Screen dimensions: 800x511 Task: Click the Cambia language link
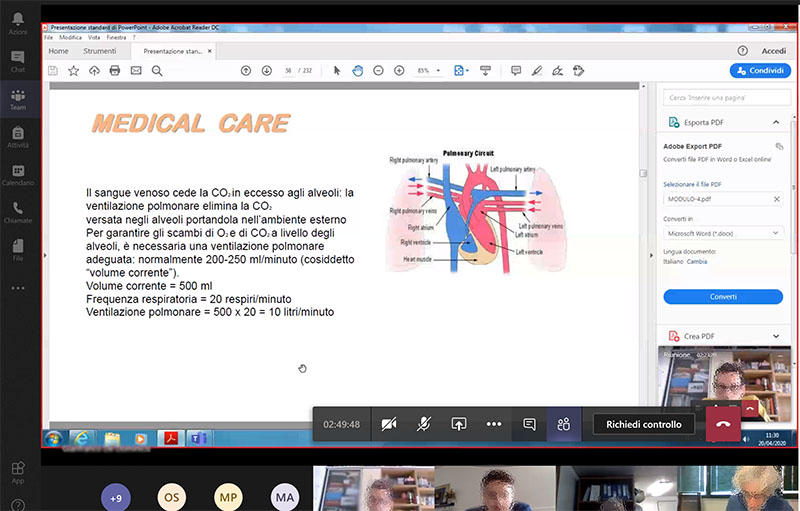[697, 262]
